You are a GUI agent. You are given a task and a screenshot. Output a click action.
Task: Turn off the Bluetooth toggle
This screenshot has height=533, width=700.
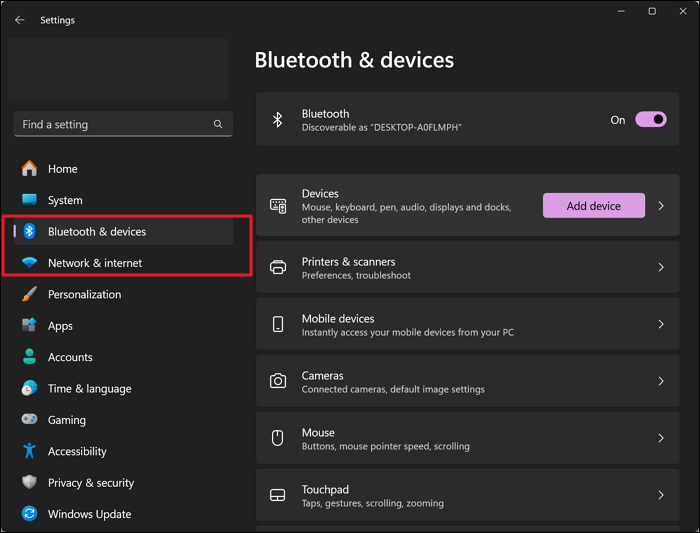651,120
